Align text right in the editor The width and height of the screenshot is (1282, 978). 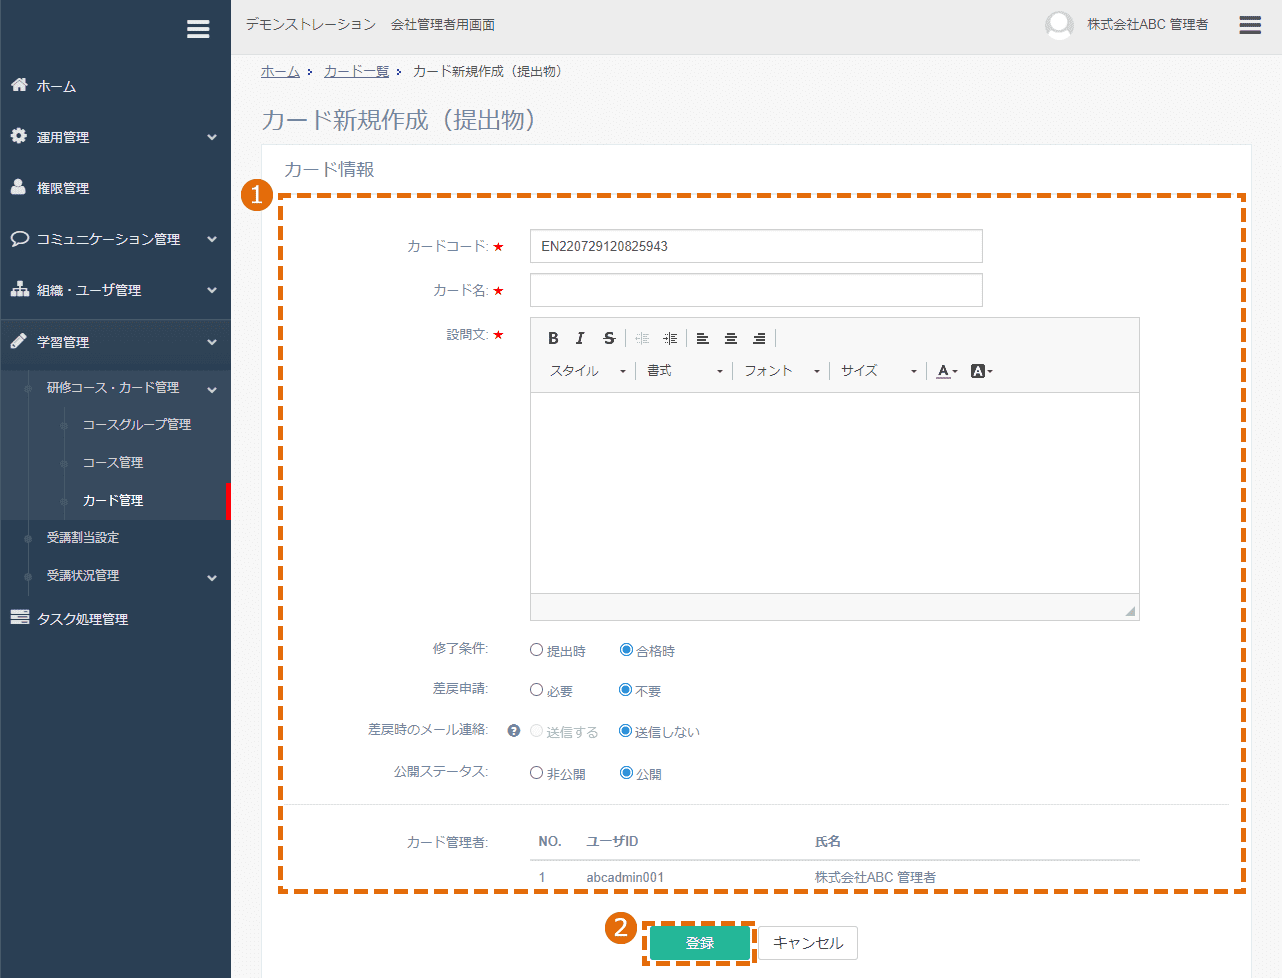pyautogui.click(x=759, y=338)
